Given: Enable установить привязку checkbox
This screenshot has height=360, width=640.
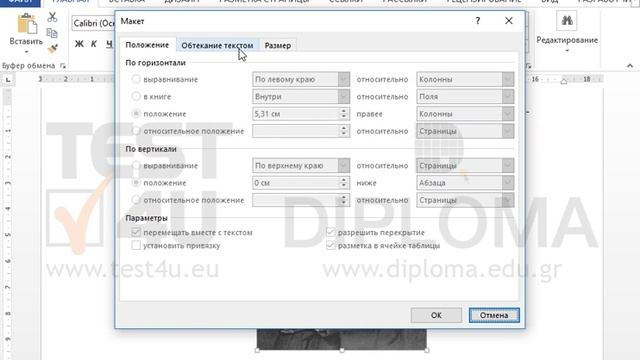Looking at the screenshot, I should click(136, 245).
